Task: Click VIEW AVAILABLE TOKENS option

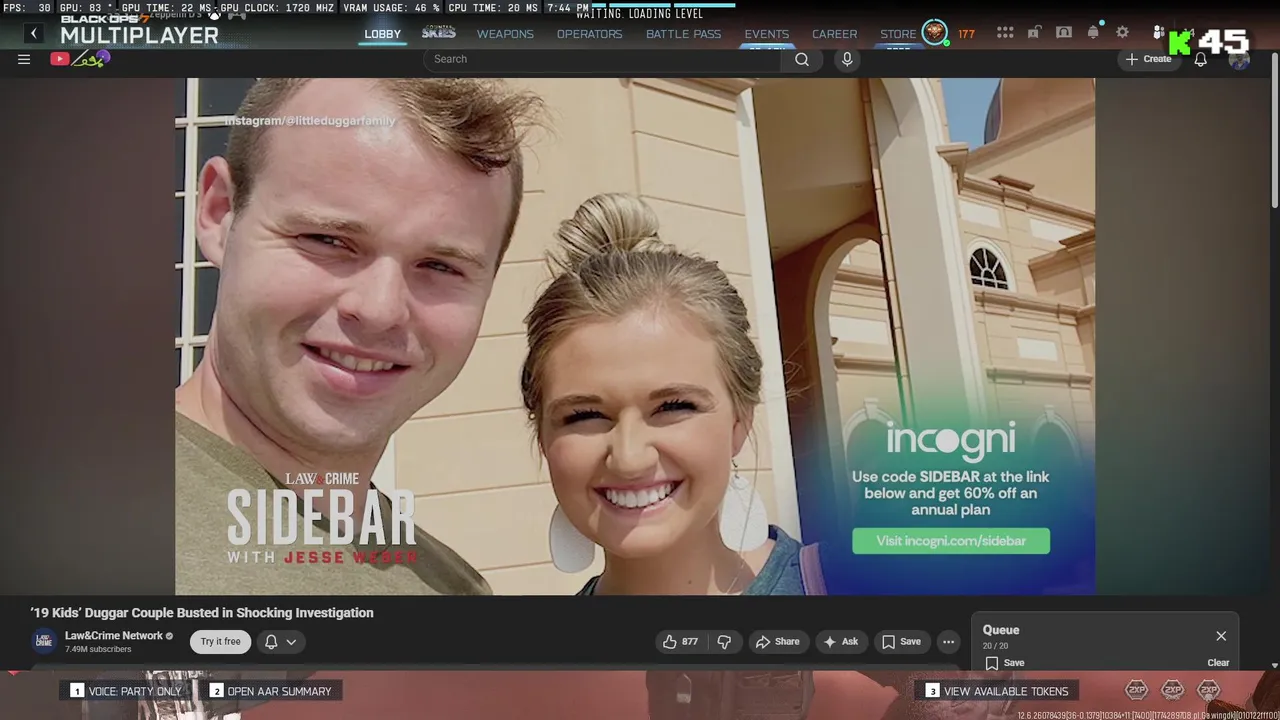Action: [996, 691]
